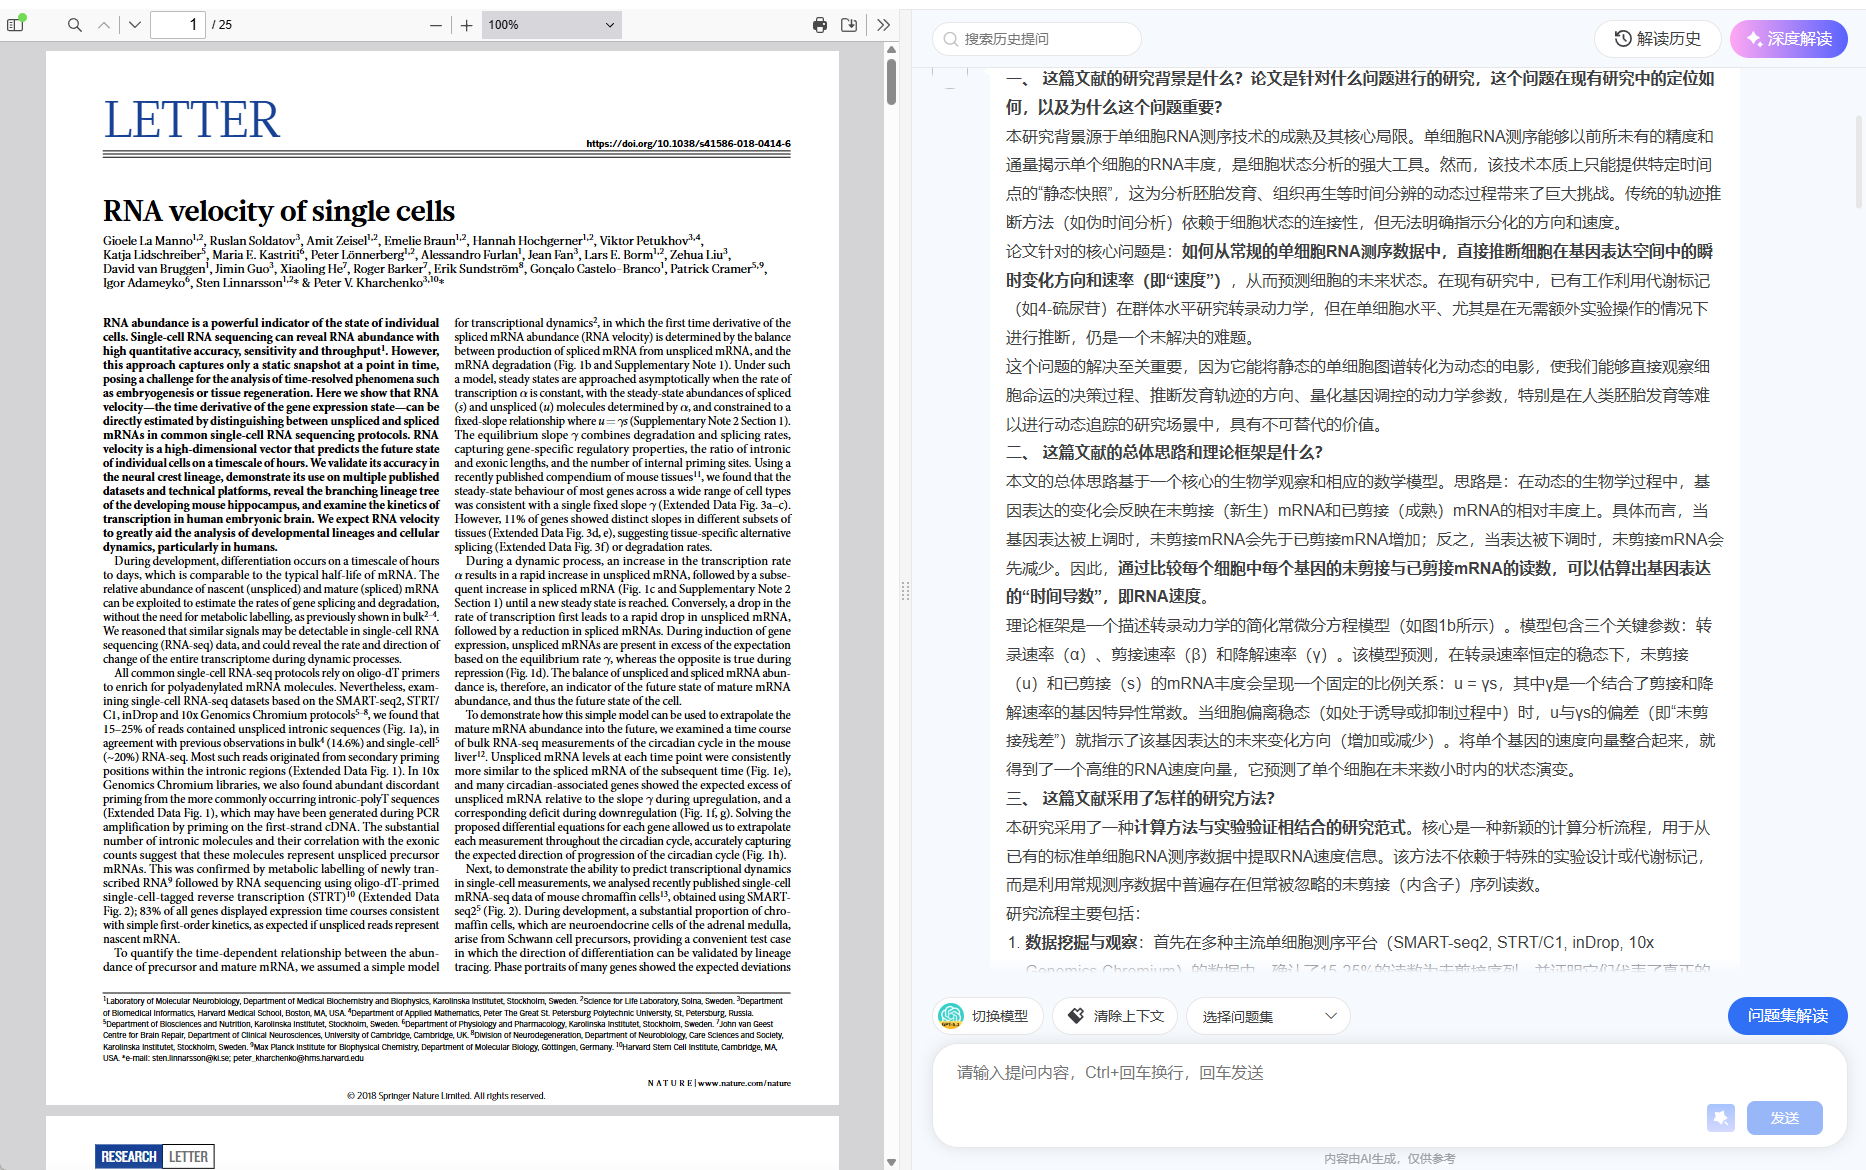Click 切换模型 to switch model
Image resolution: width=1866 pixels, height=1170 pixels.
(988, 1016)
